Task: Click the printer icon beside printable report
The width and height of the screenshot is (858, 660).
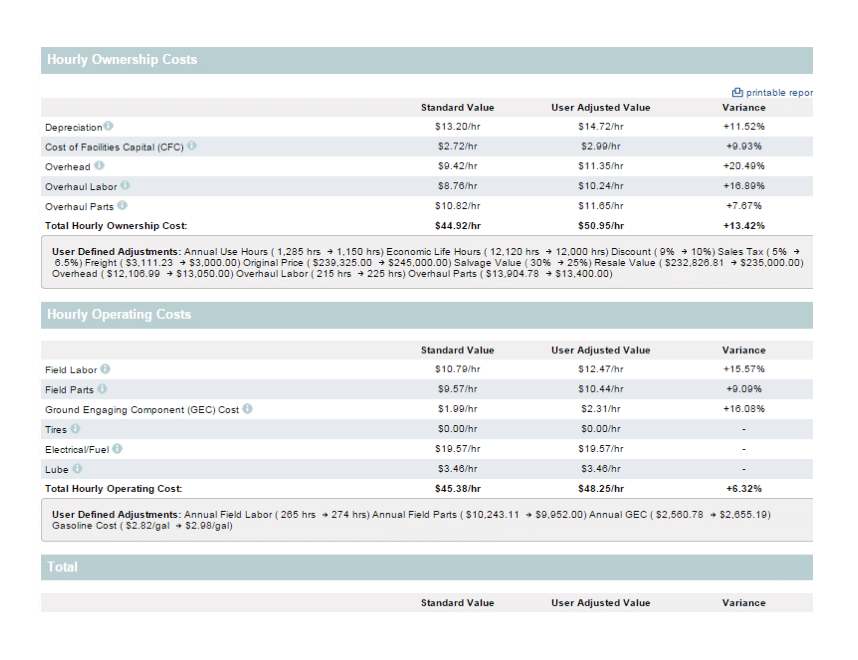Action: (x=737, y=91)
